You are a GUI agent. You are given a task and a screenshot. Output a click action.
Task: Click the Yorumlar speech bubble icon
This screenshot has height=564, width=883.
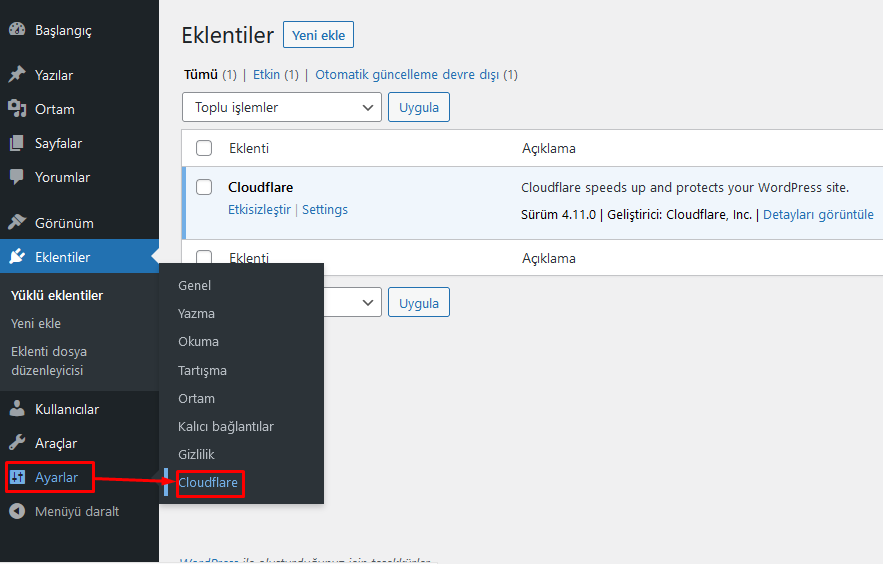17,177
